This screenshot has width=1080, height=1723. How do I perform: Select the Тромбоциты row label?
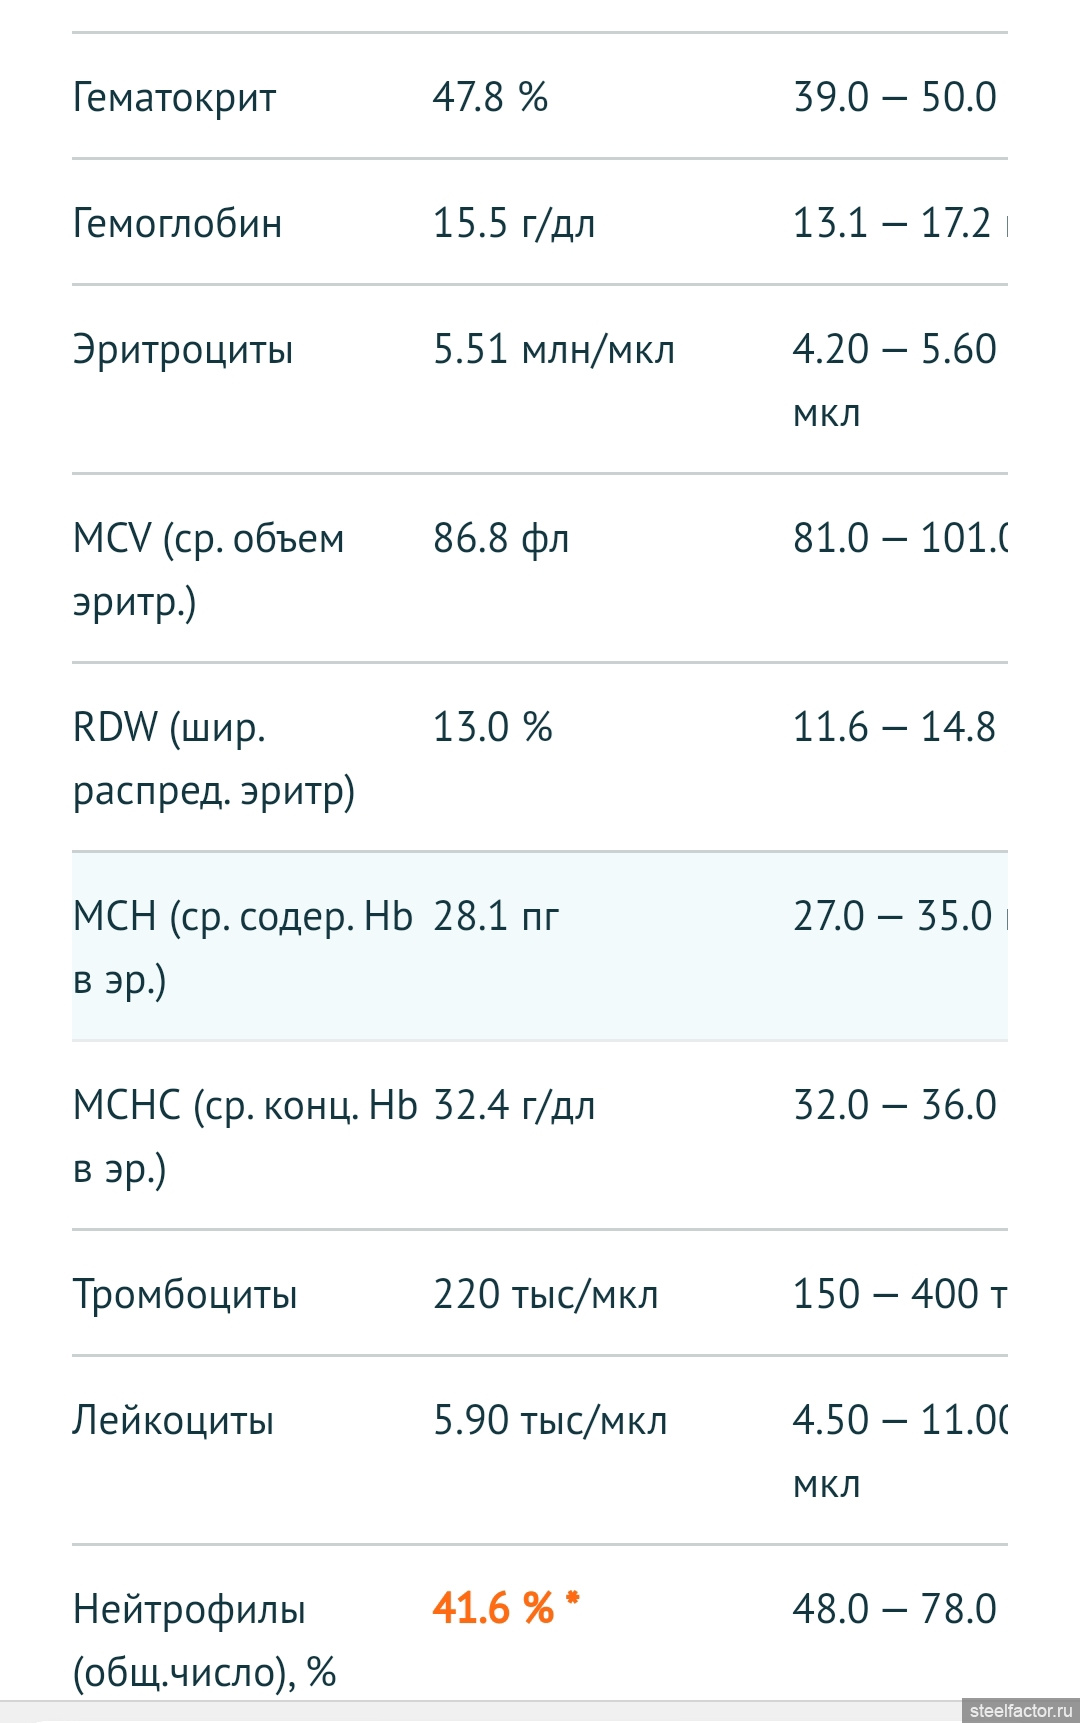pos(185,1295)
